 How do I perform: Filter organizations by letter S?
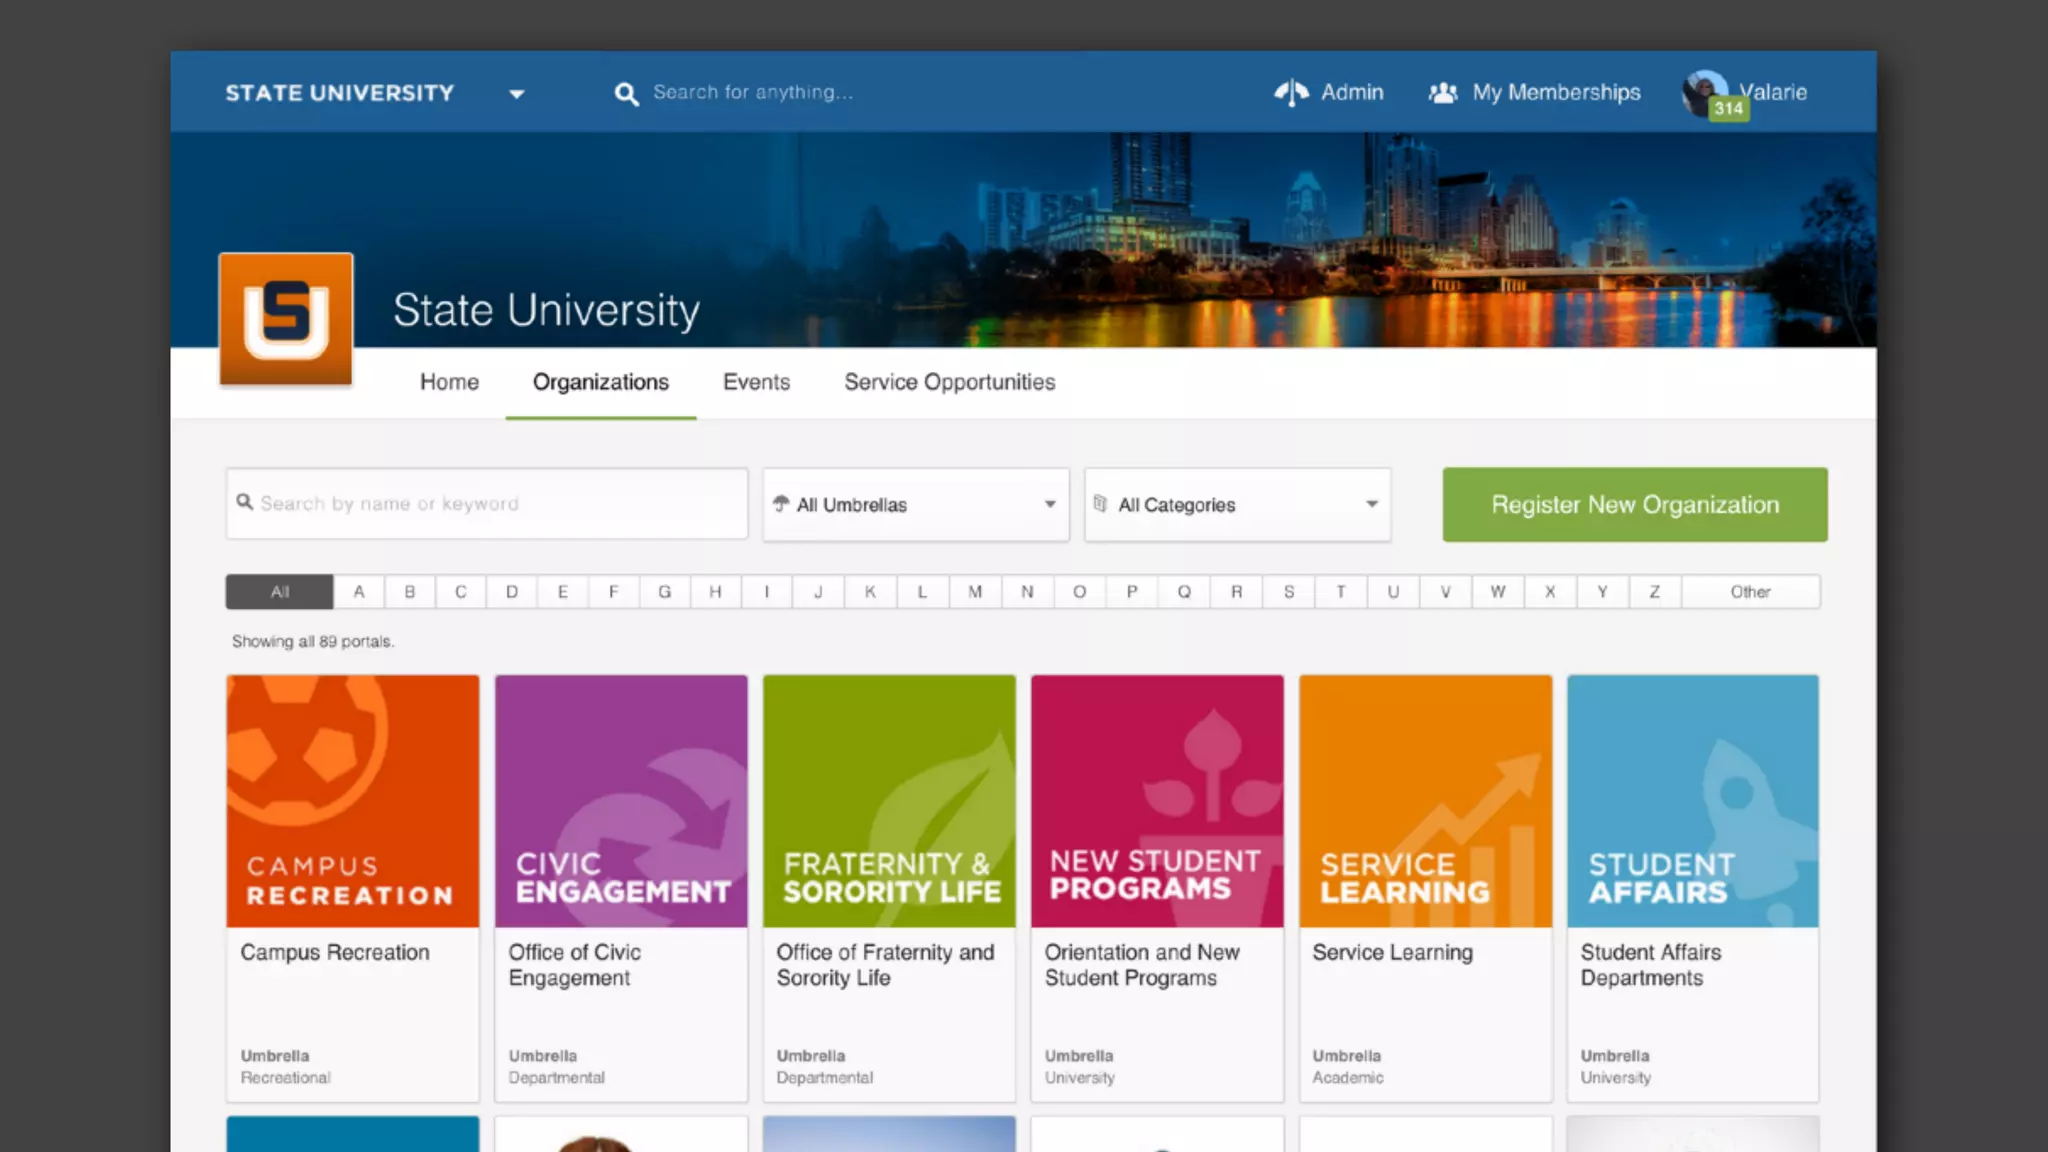point(1289,592)
